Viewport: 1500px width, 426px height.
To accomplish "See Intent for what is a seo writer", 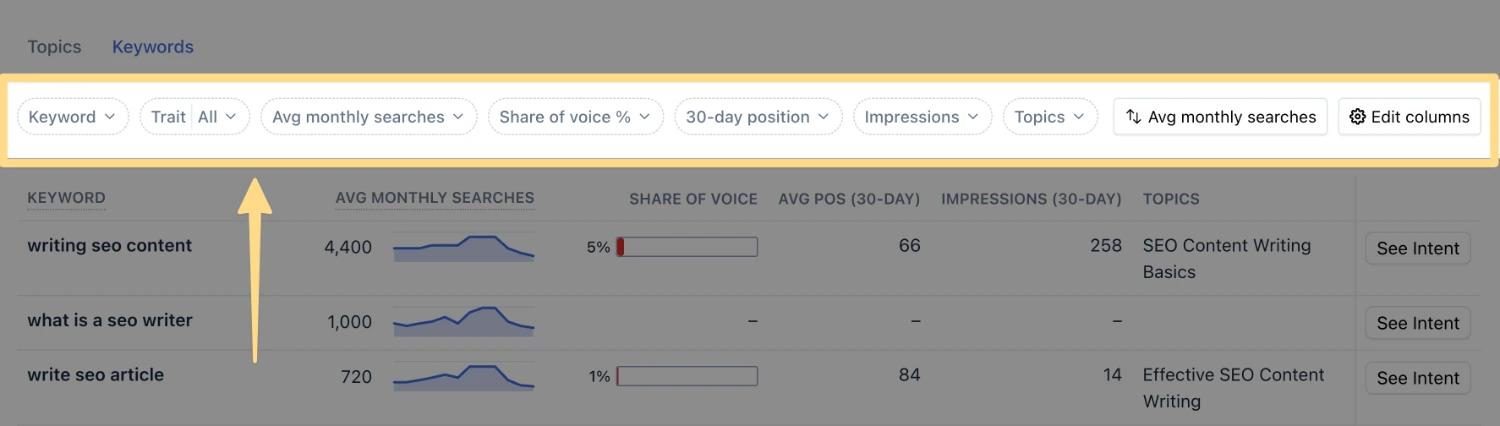I will point(1417,323).
